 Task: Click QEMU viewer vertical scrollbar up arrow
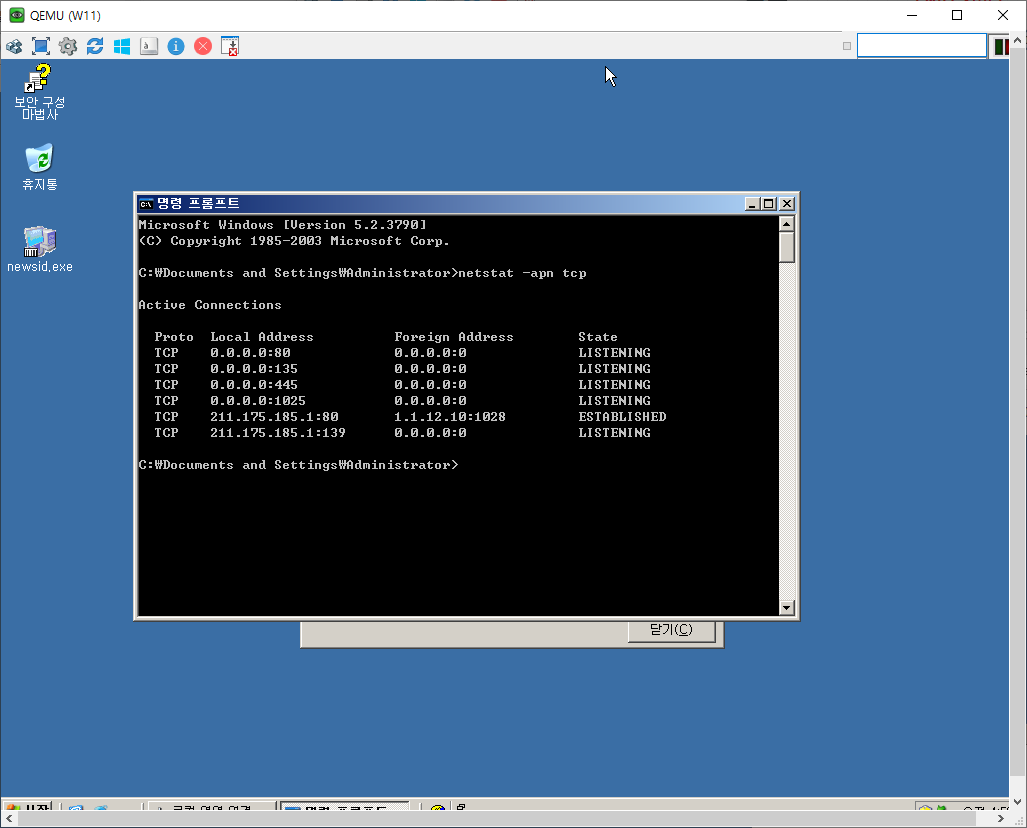pyautogui.click(x=1017, y=41)
